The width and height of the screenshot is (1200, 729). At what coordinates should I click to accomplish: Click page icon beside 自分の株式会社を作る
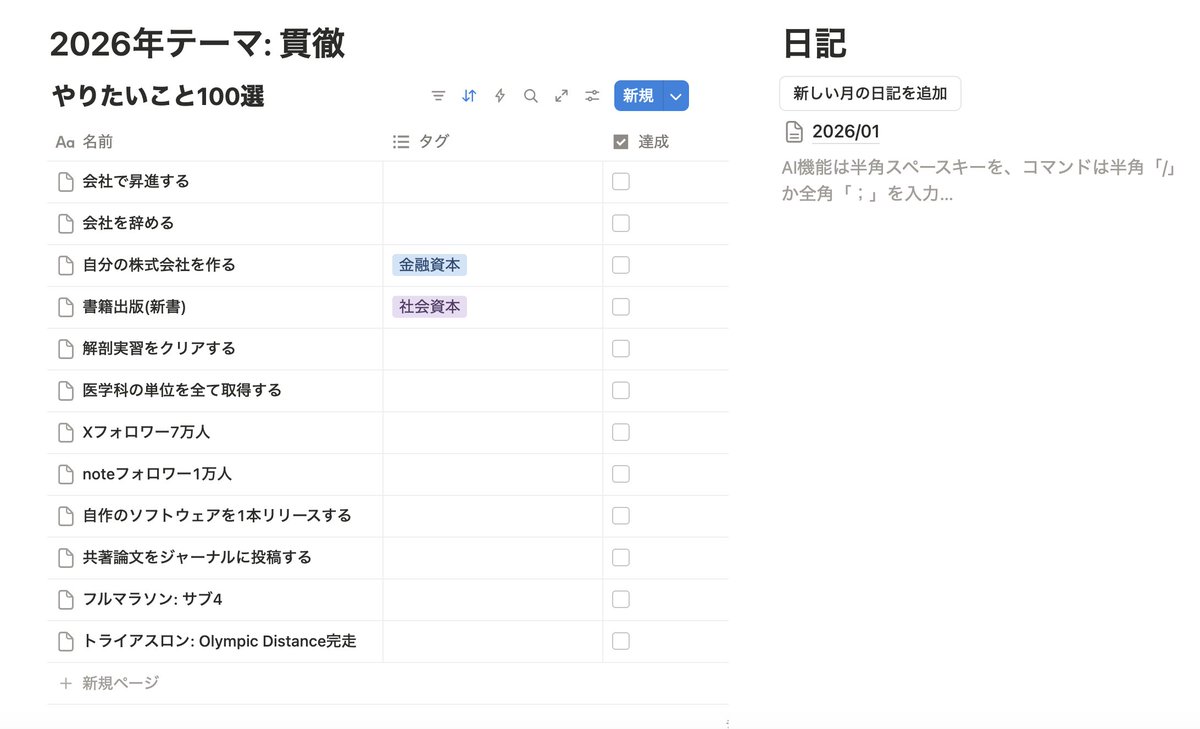tap(66, 265)
